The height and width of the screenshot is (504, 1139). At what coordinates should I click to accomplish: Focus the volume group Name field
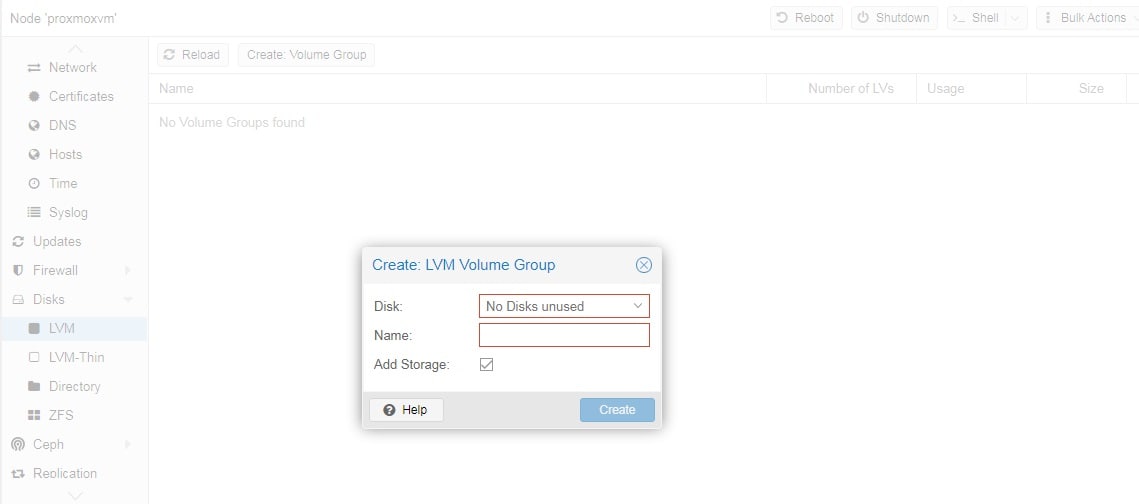(564, 335)
